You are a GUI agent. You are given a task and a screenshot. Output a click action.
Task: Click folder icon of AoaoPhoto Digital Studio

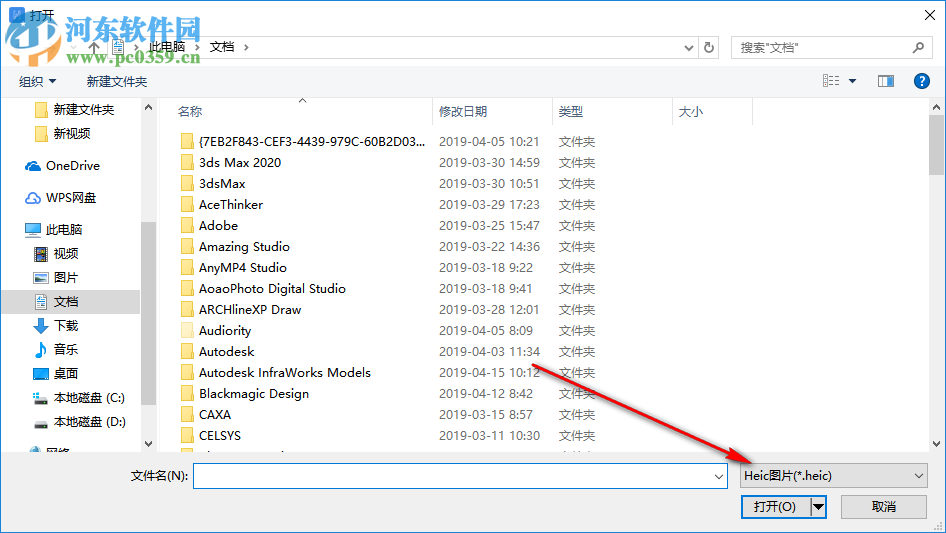(188, 289)
